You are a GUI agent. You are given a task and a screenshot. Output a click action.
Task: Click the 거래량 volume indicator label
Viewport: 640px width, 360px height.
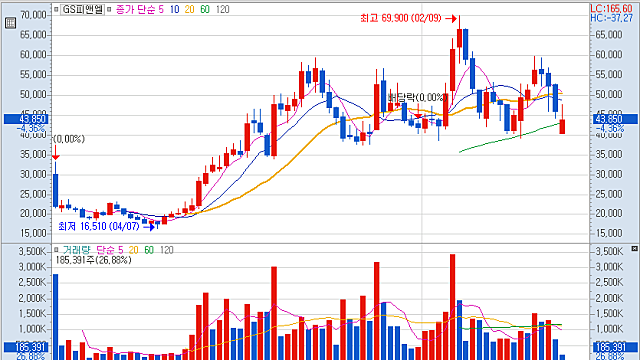pyautogui.click(x=76, y=250)
